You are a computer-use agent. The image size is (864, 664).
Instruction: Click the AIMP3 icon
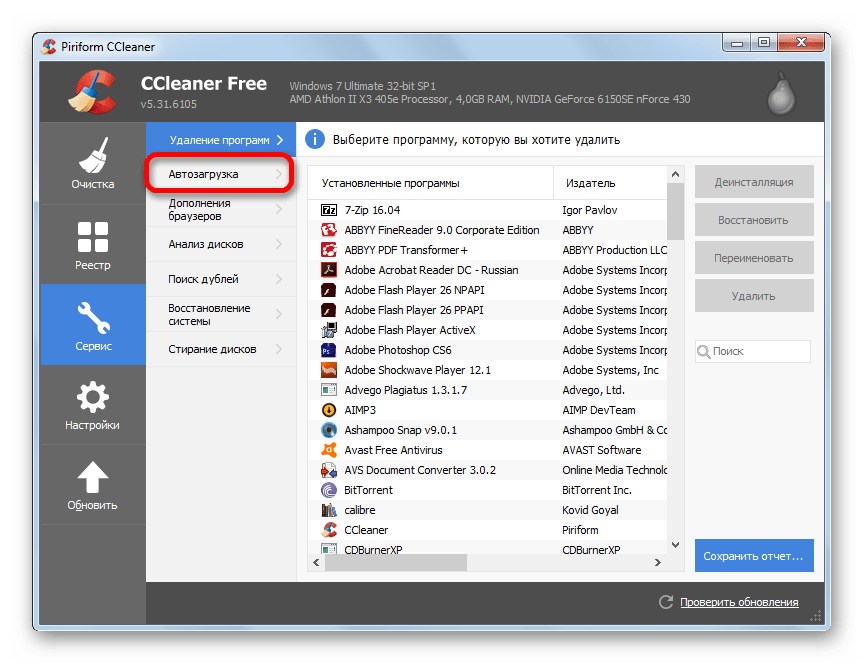329,410
